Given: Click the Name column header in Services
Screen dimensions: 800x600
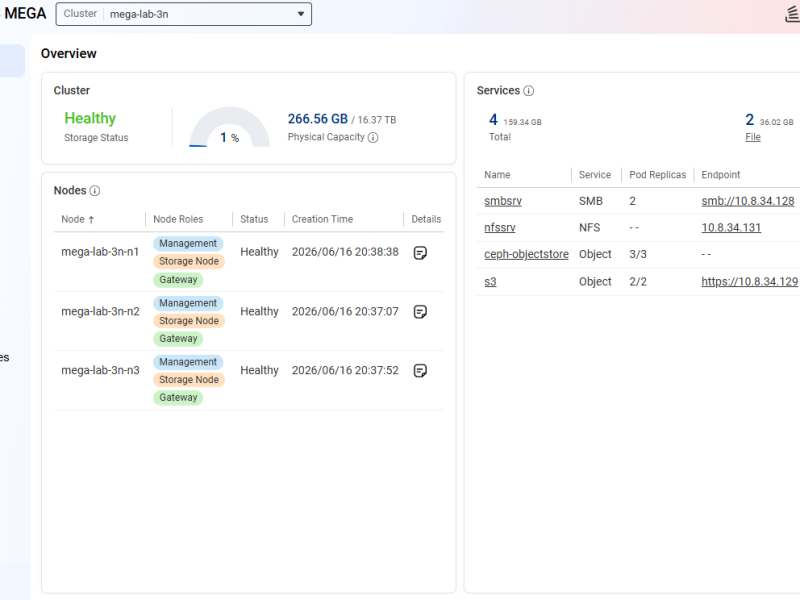Looking at the screenshot, I should click(497, 175).
